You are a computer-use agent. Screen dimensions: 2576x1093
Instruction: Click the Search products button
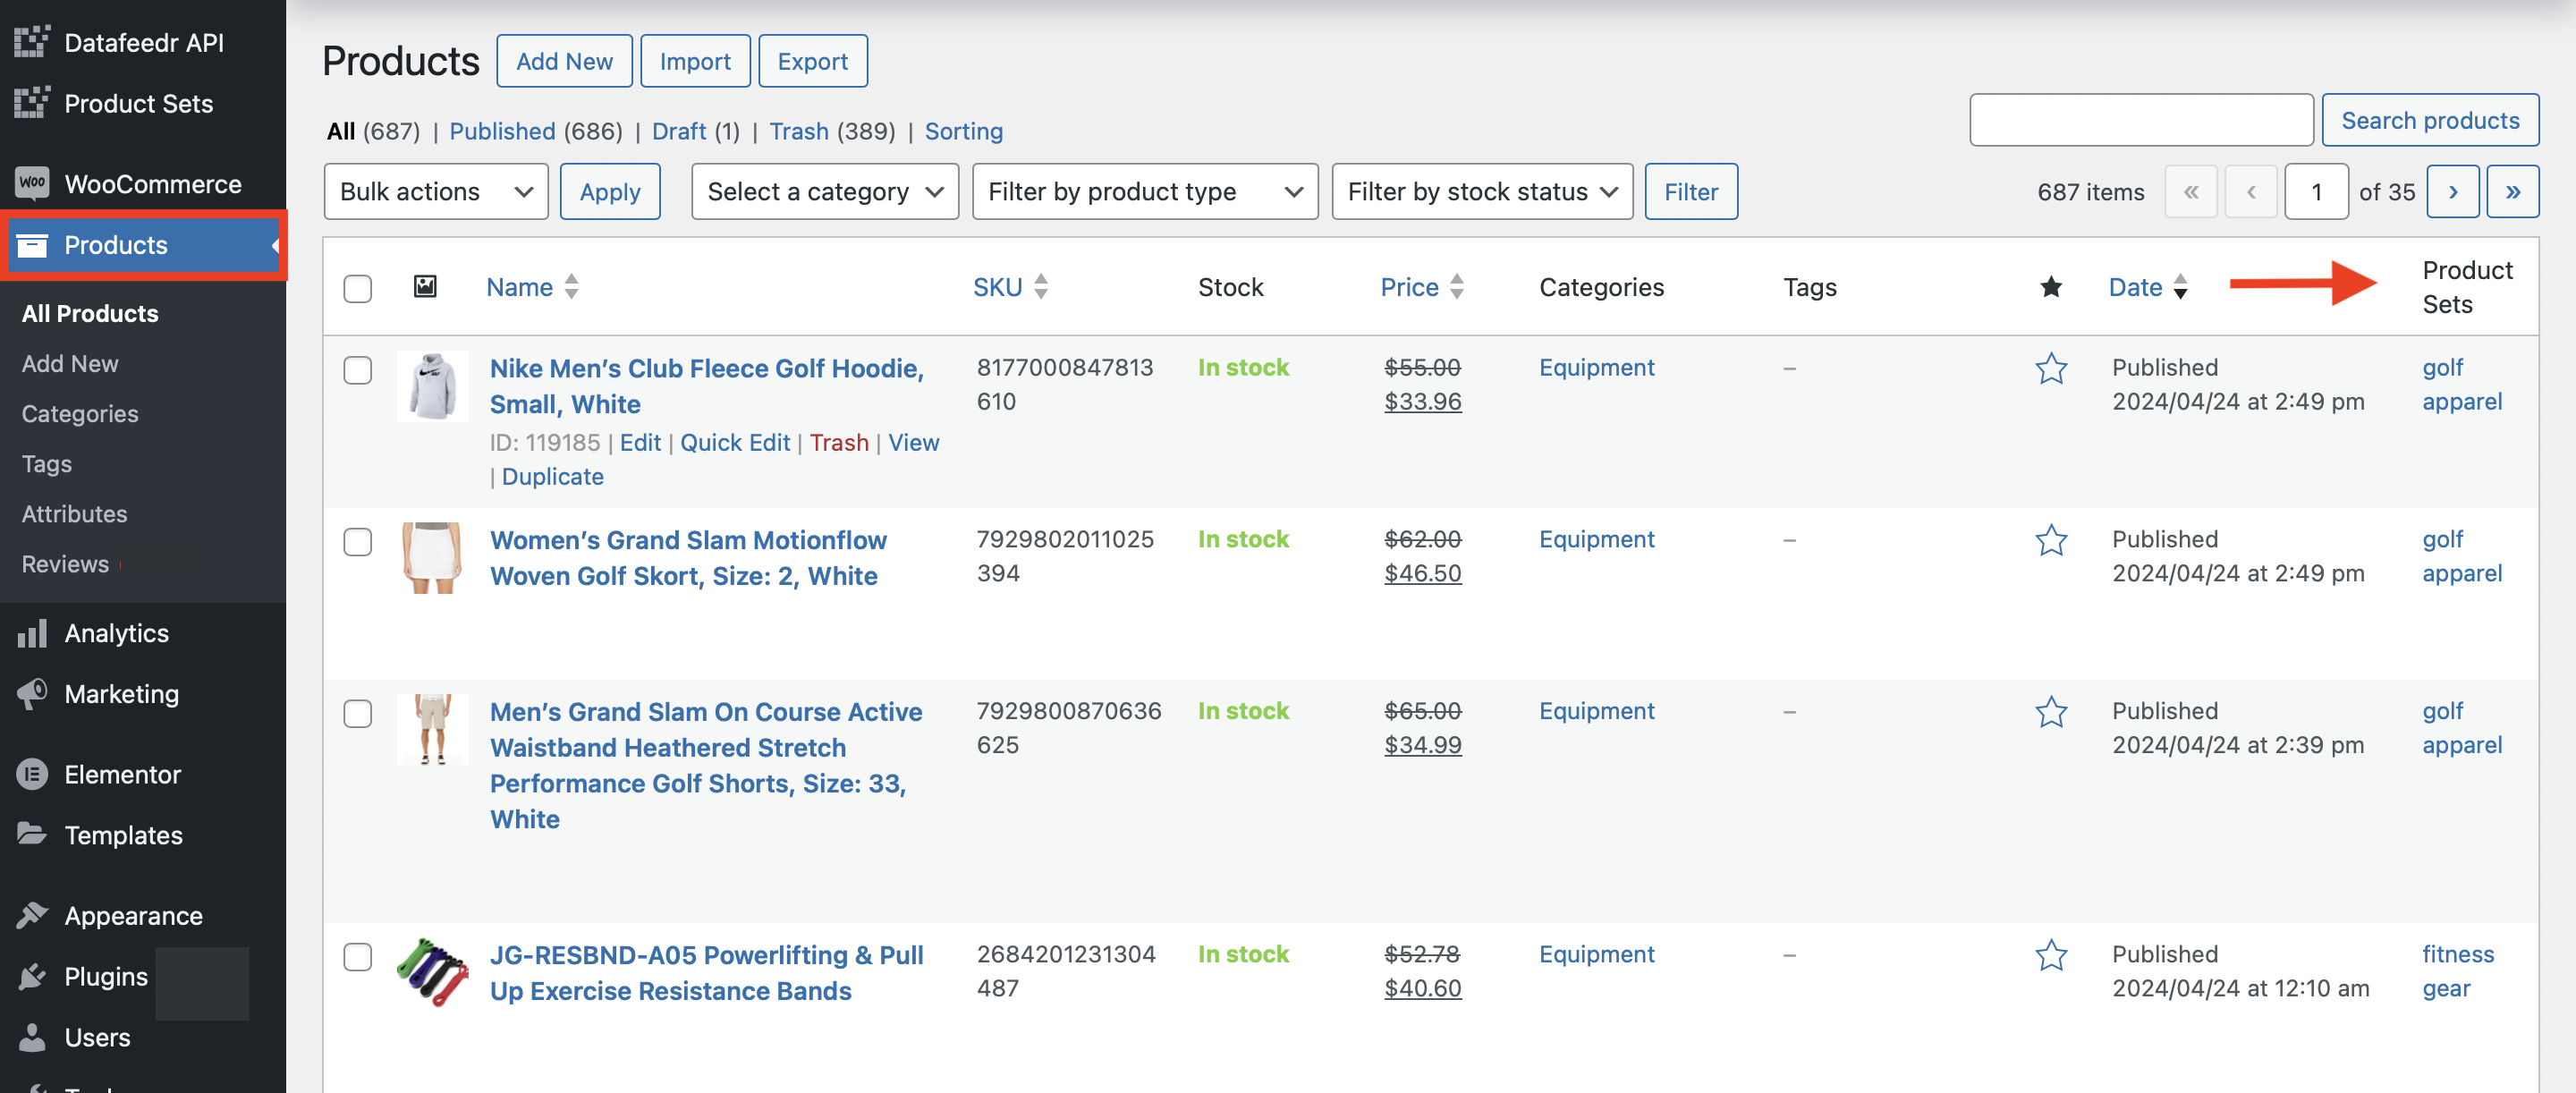pyautogui.click(x=2430, y=120)
